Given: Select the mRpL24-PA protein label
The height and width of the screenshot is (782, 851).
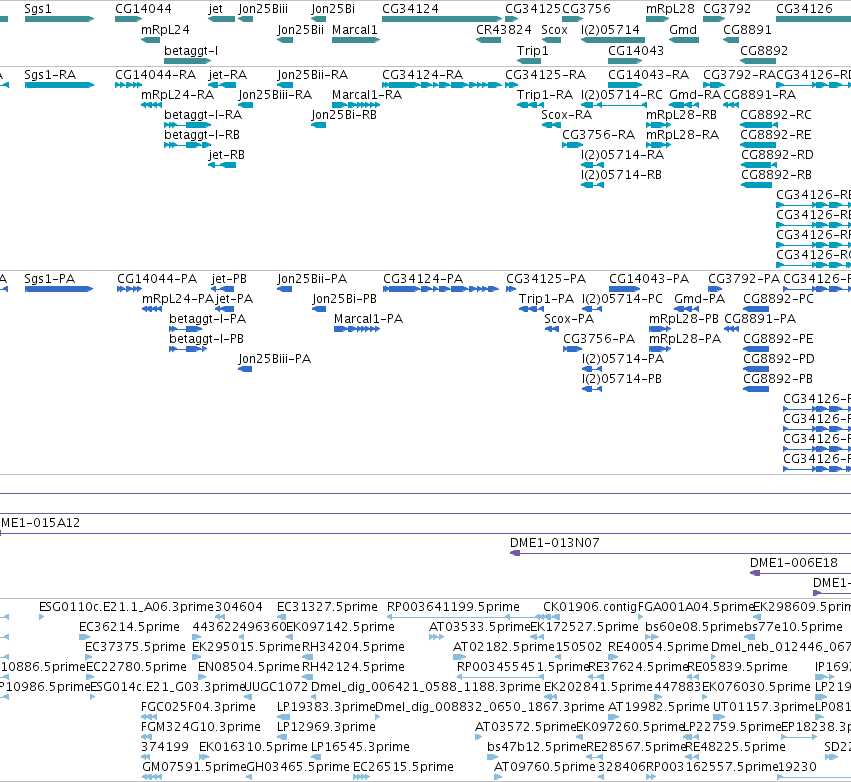Looking at the screenshot, I should tap(178, 299).
